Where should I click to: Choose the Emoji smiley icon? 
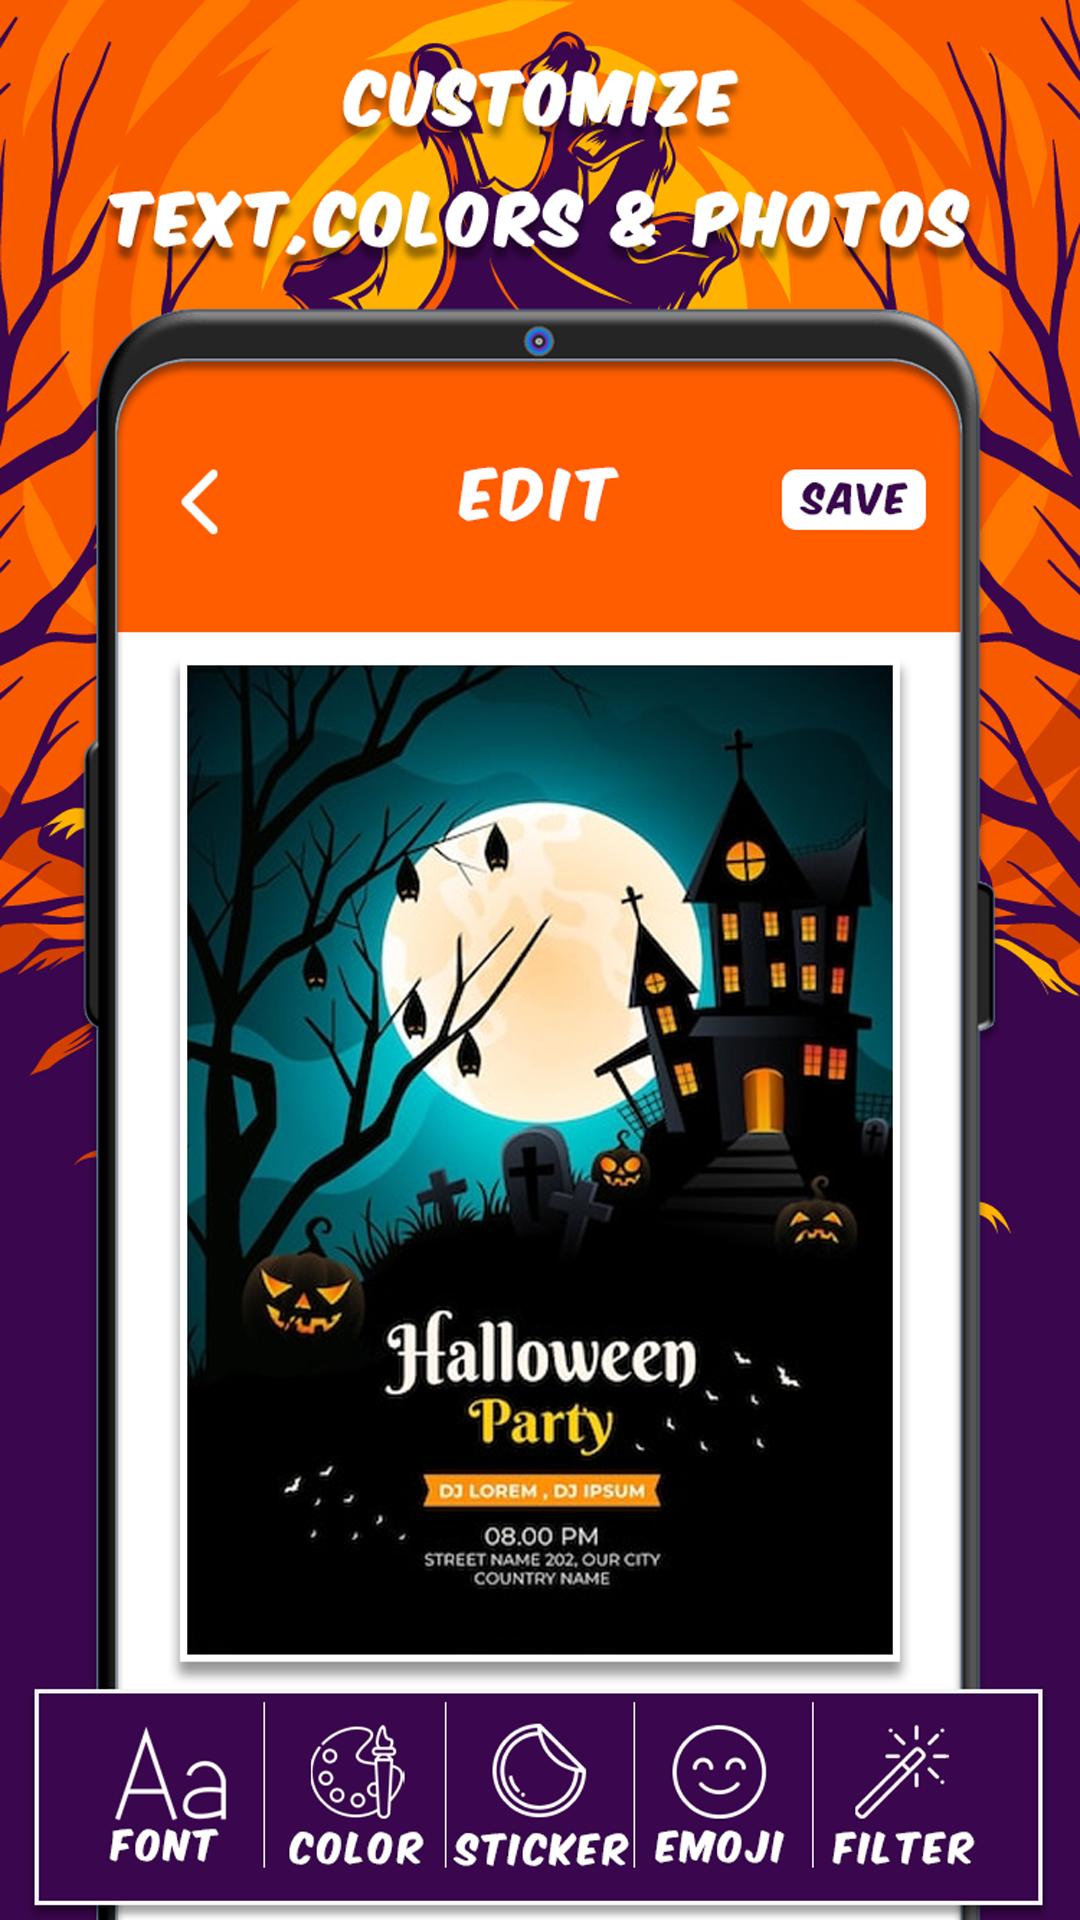tap(719, 1772)
